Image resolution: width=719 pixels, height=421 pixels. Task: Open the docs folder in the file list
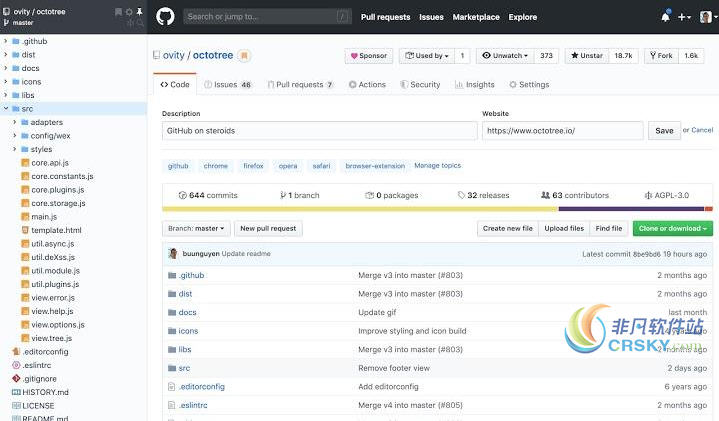(x=187, y=312)
